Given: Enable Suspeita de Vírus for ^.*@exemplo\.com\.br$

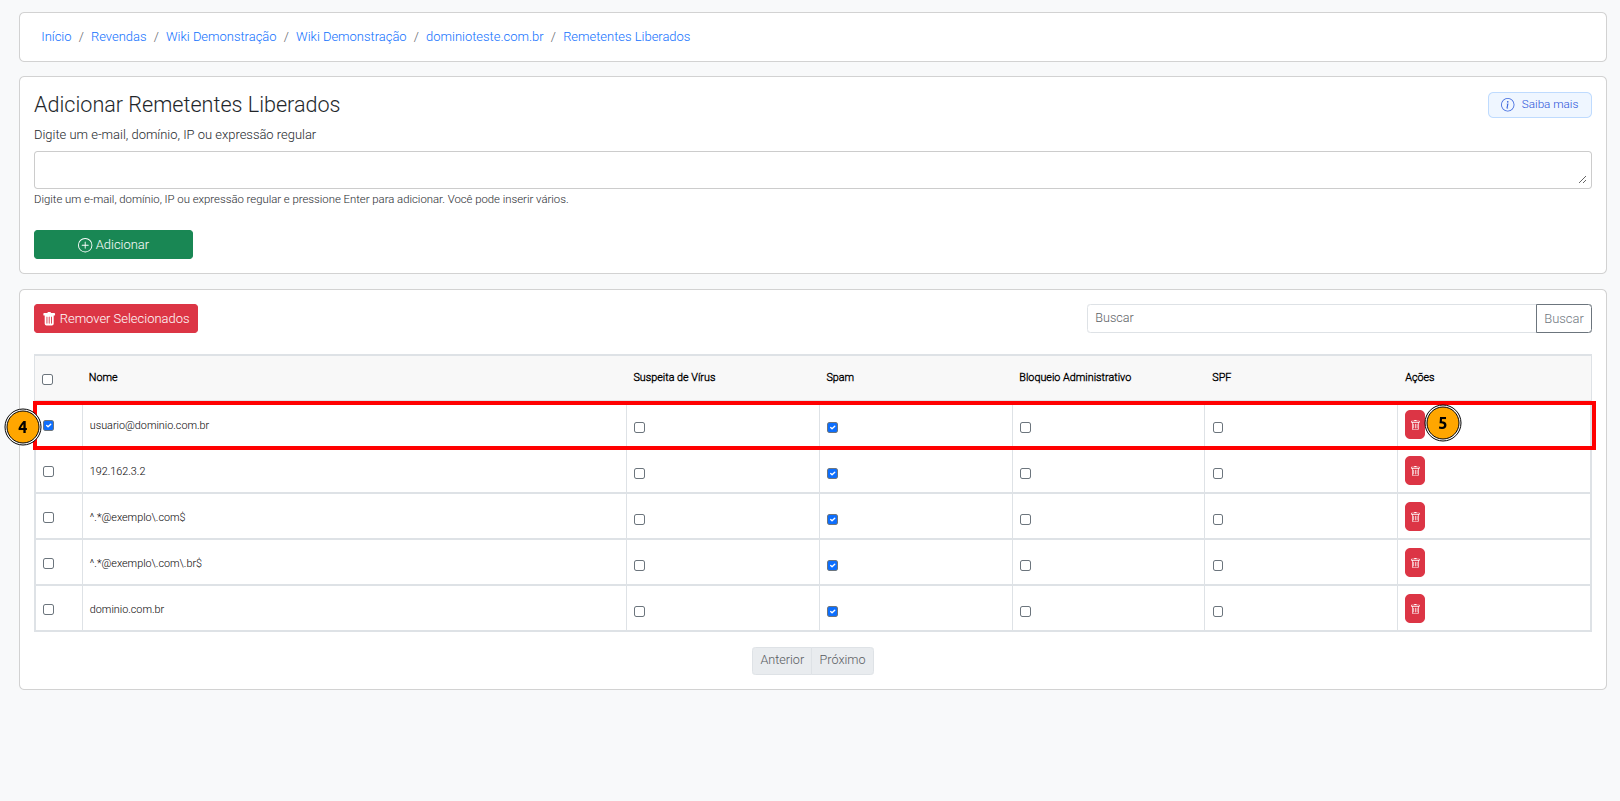Looking at the screenshot, I should click(639, 565).
